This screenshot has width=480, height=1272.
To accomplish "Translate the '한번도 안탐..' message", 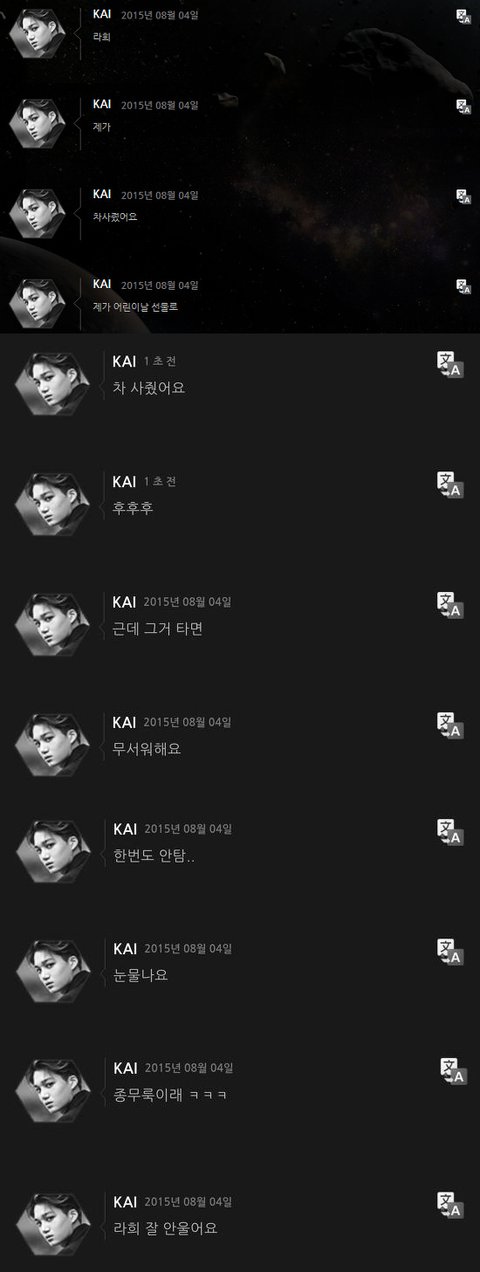I will coord(450,832).
